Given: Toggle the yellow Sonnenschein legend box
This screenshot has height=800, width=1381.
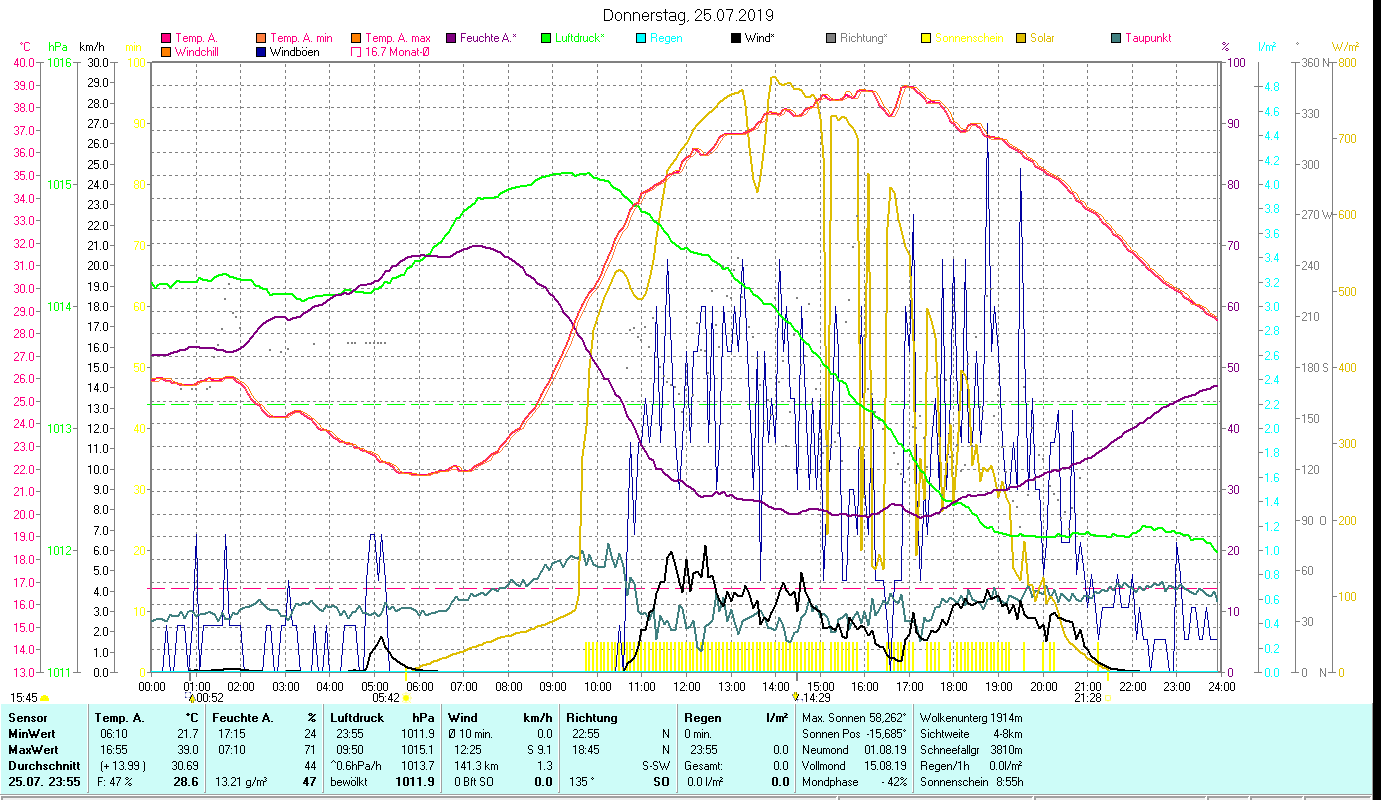Looking at the screenshot, I should tap(927, 39).
